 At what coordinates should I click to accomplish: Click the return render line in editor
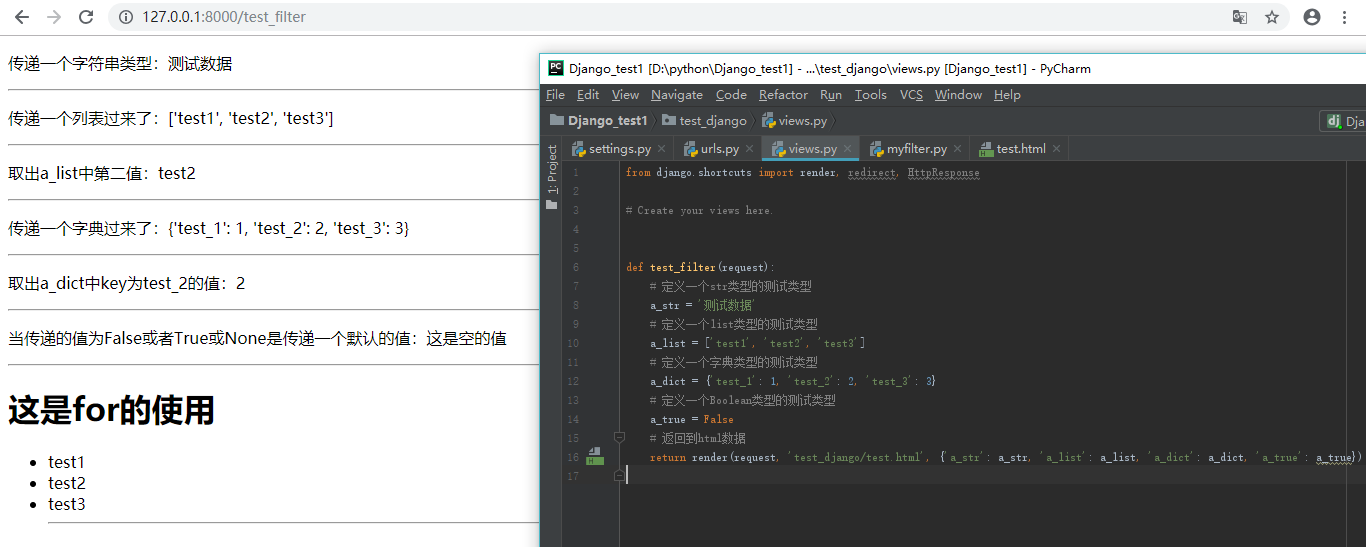tap(1005, 457)
